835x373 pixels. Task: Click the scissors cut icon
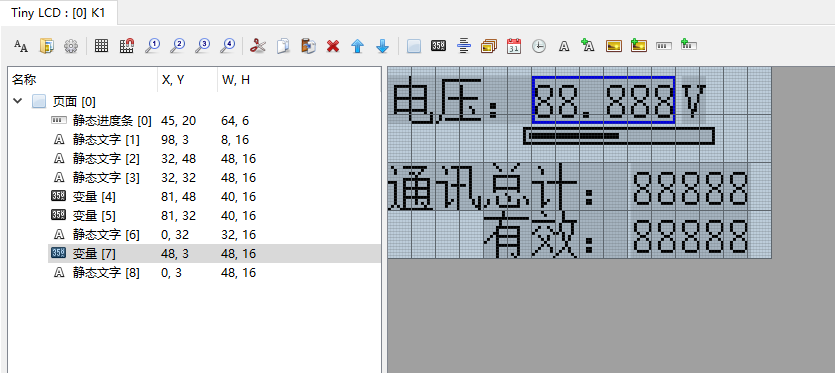point(258,46)
